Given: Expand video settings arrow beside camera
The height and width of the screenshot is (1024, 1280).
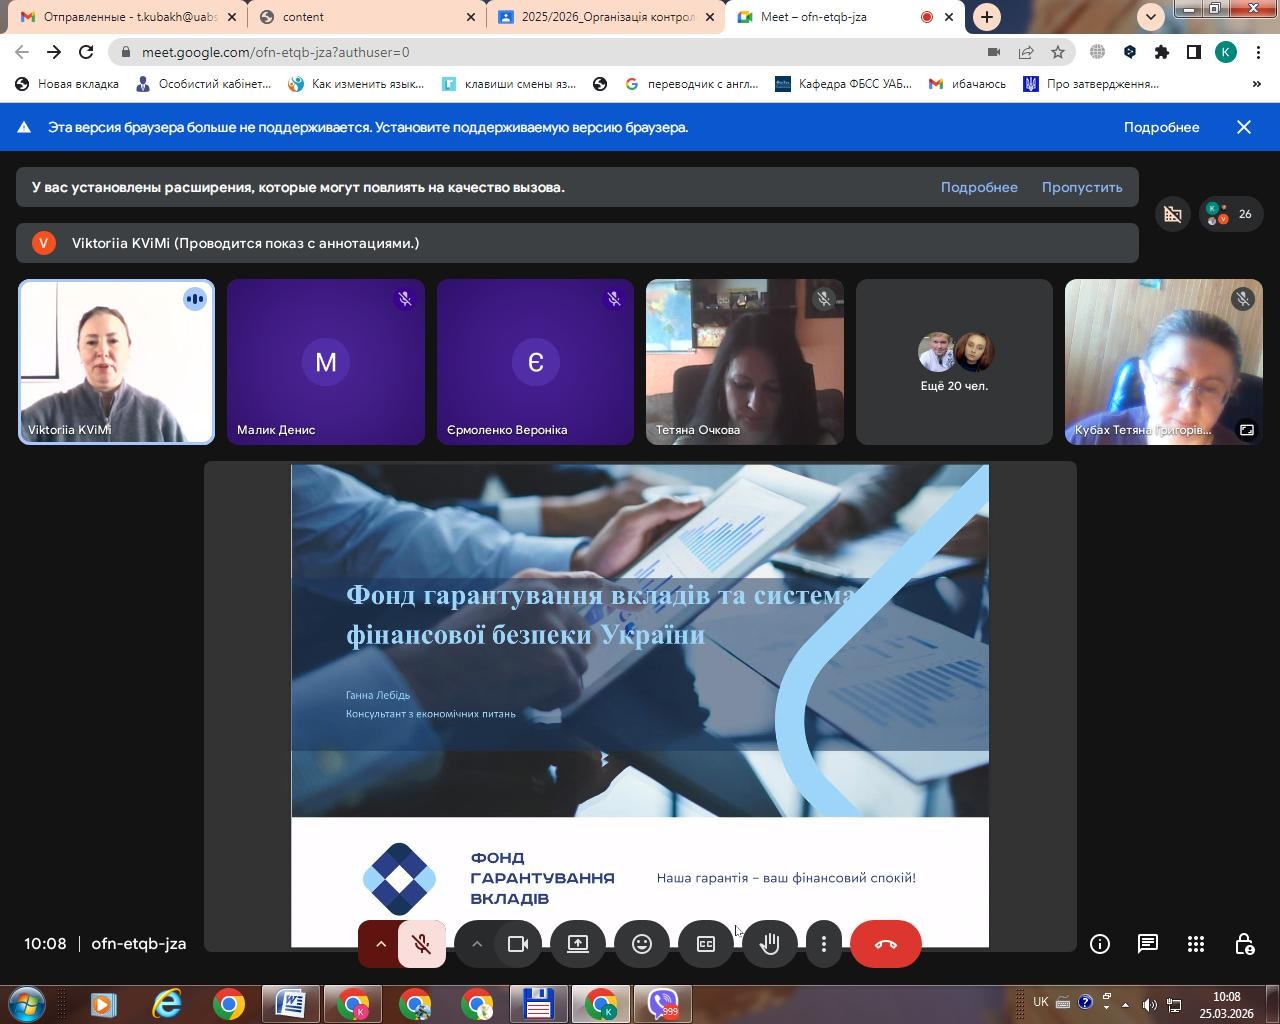Looking at the screenshot, I should 477,944.
